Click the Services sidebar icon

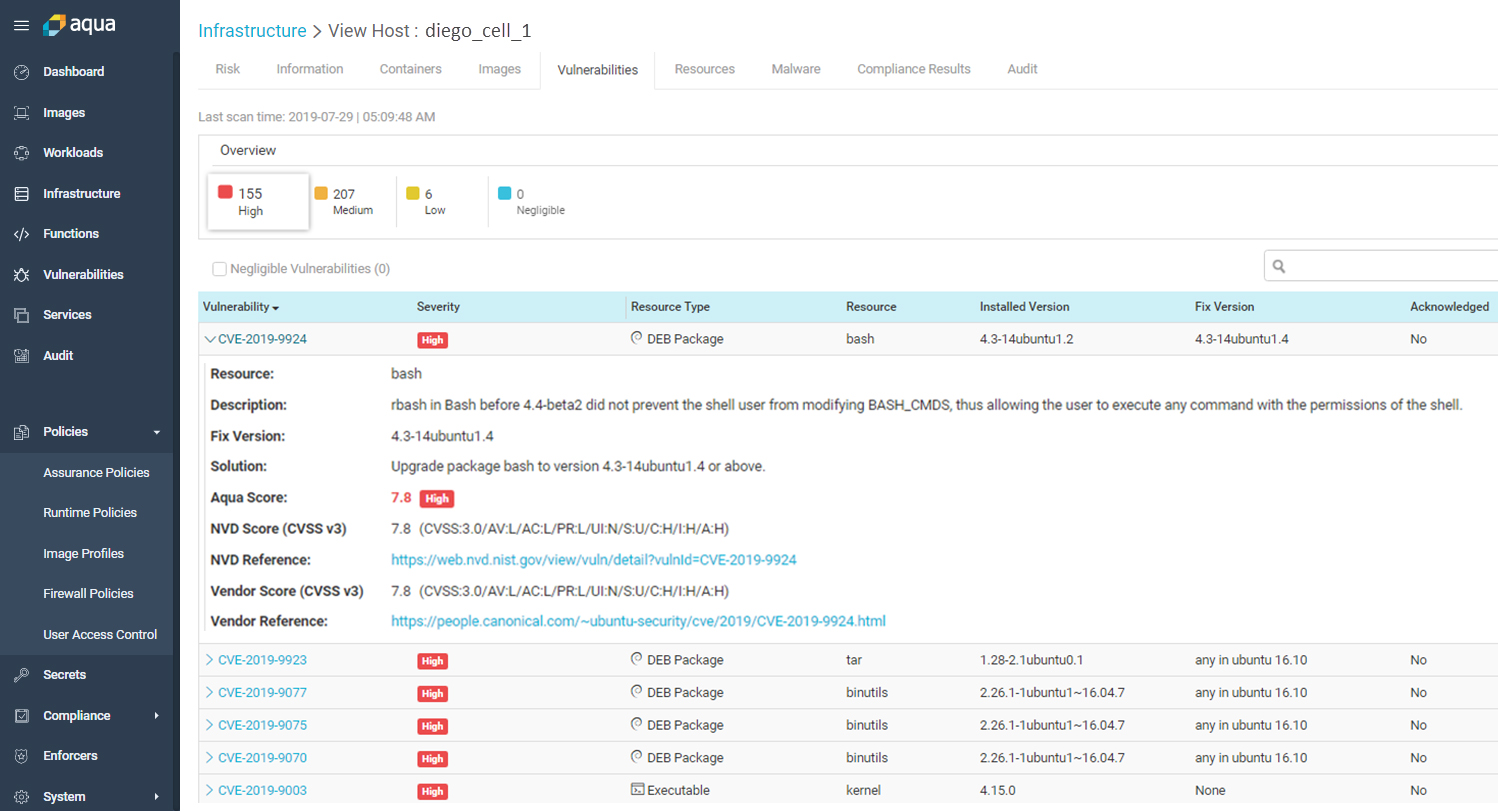[21, 315]
